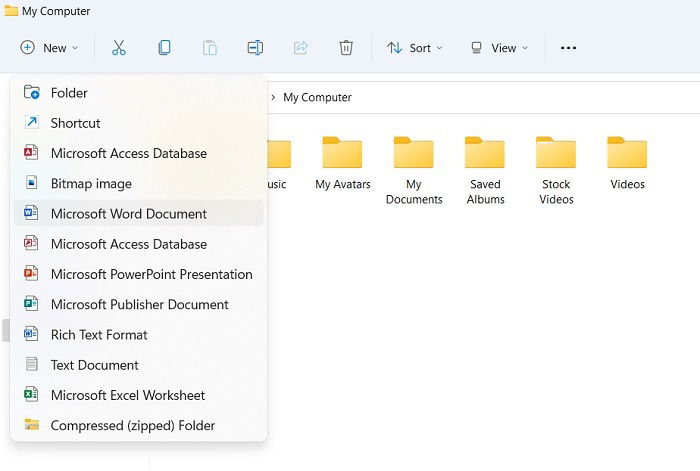This screenshot has height=471, width=700.
Task: Open the three-dot See more menu
Action: 568,48
